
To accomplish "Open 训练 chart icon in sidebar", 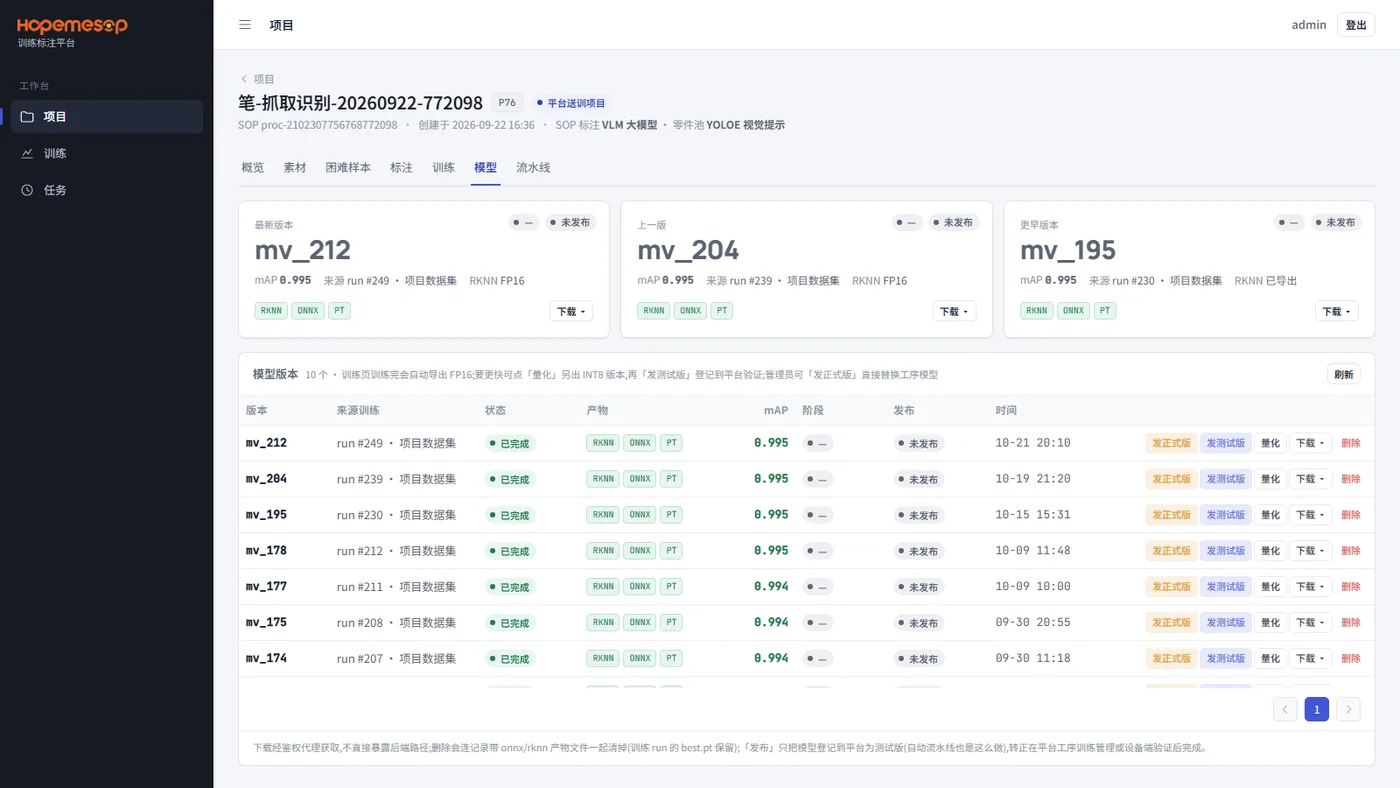I will click(28, 154).
